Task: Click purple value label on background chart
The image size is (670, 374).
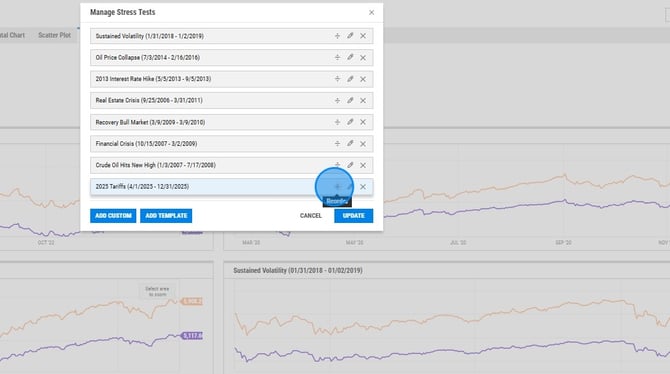Action: click(192, 336)
